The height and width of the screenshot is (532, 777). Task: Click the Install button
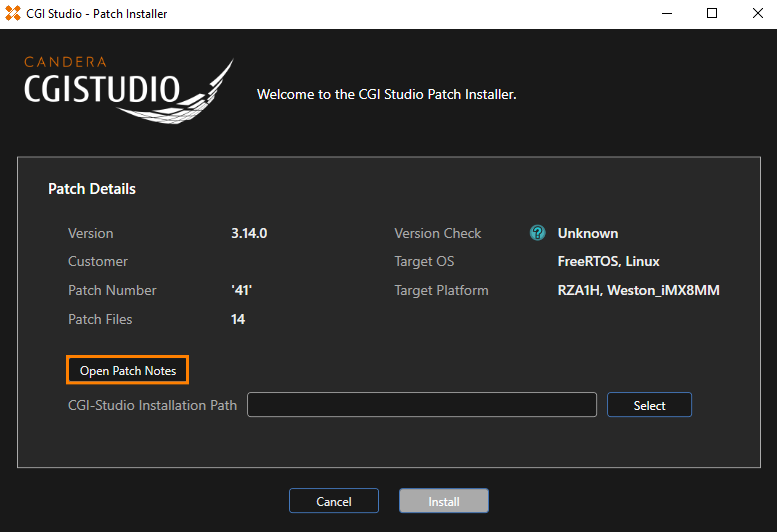click(444, 501)
